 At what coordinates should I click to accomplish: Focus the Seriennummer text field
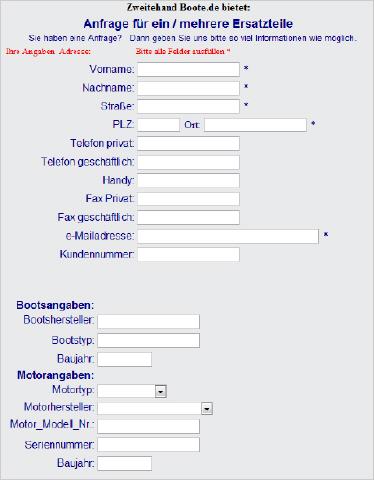coord(148,445)
